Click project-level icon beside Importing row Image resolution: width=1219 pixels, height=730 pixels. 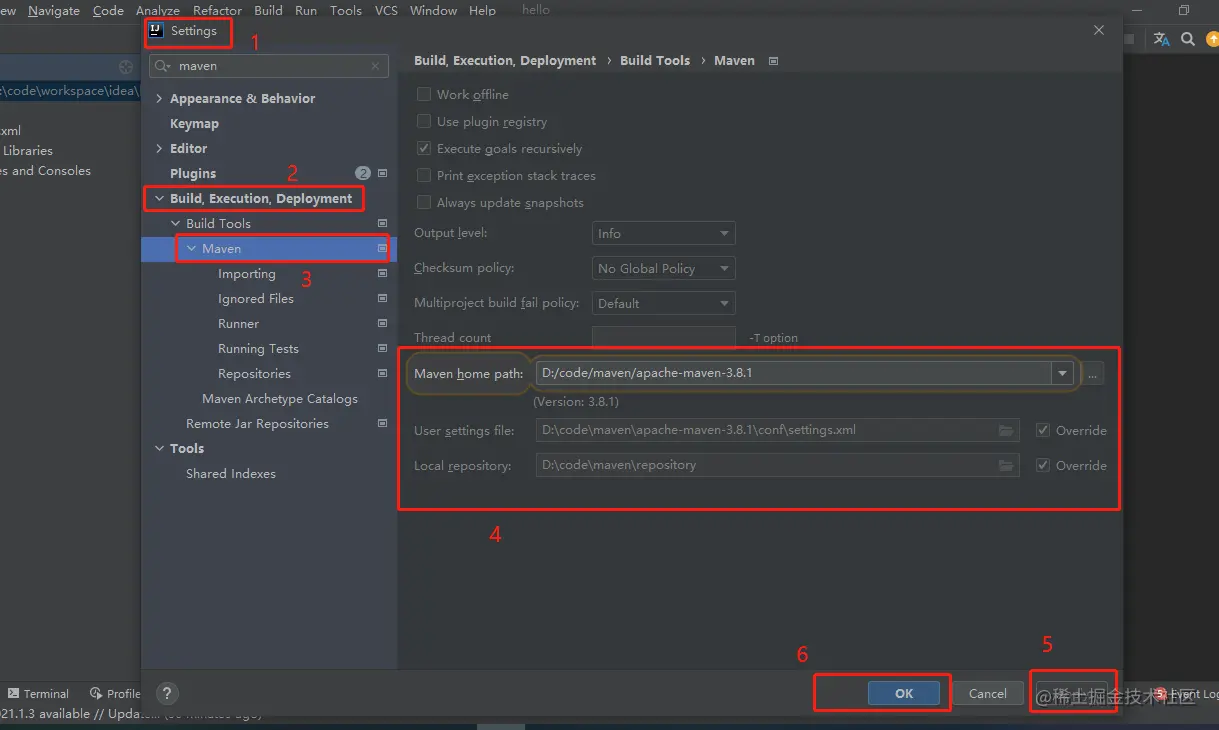[x=382, y=273]
